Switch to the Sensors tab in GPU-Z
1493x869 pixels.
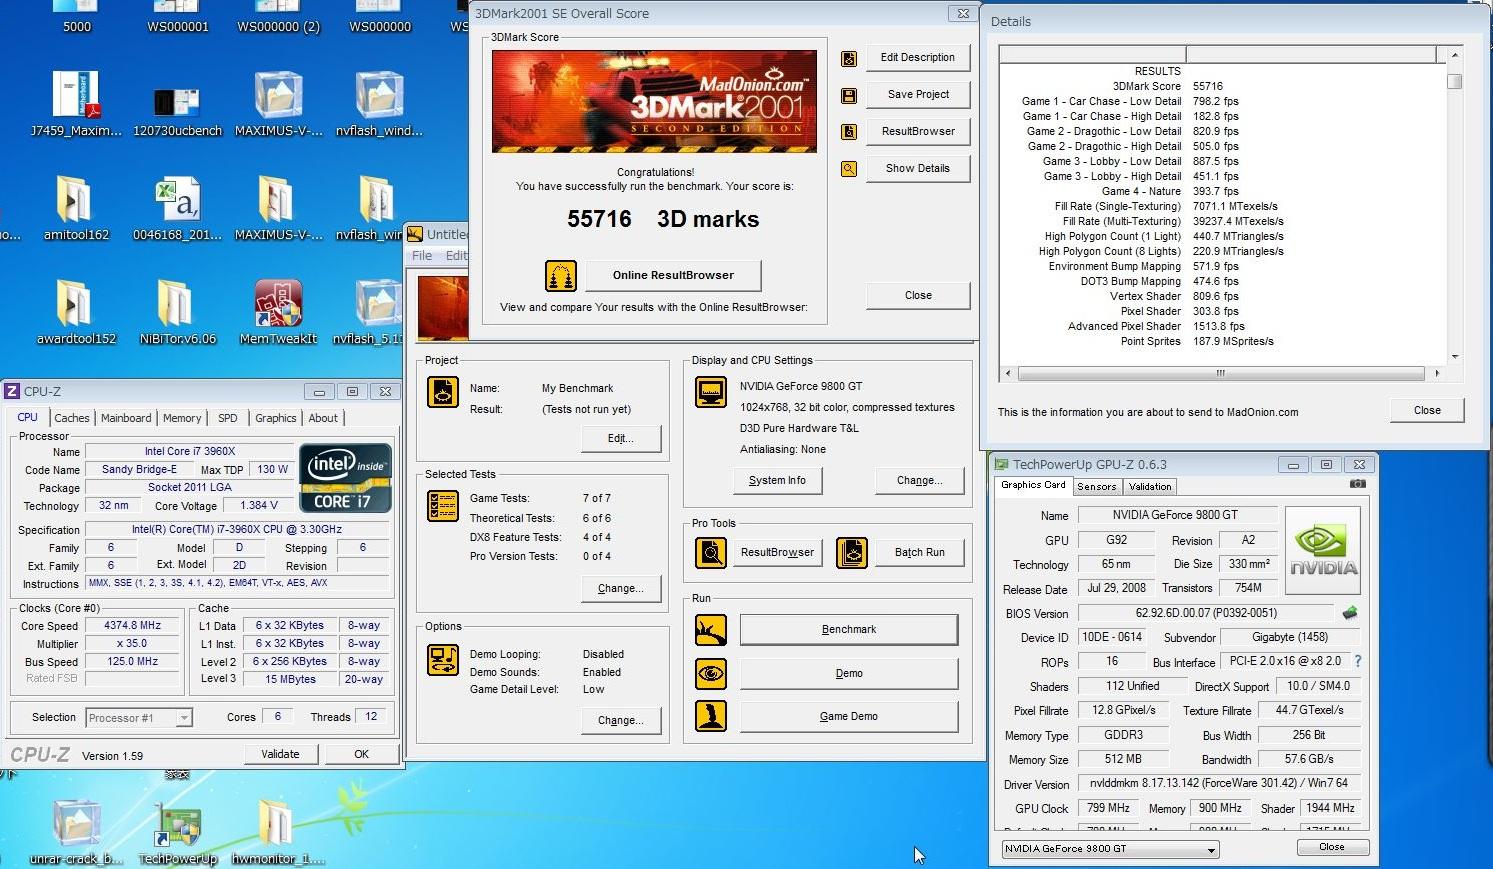point(1097,486)
